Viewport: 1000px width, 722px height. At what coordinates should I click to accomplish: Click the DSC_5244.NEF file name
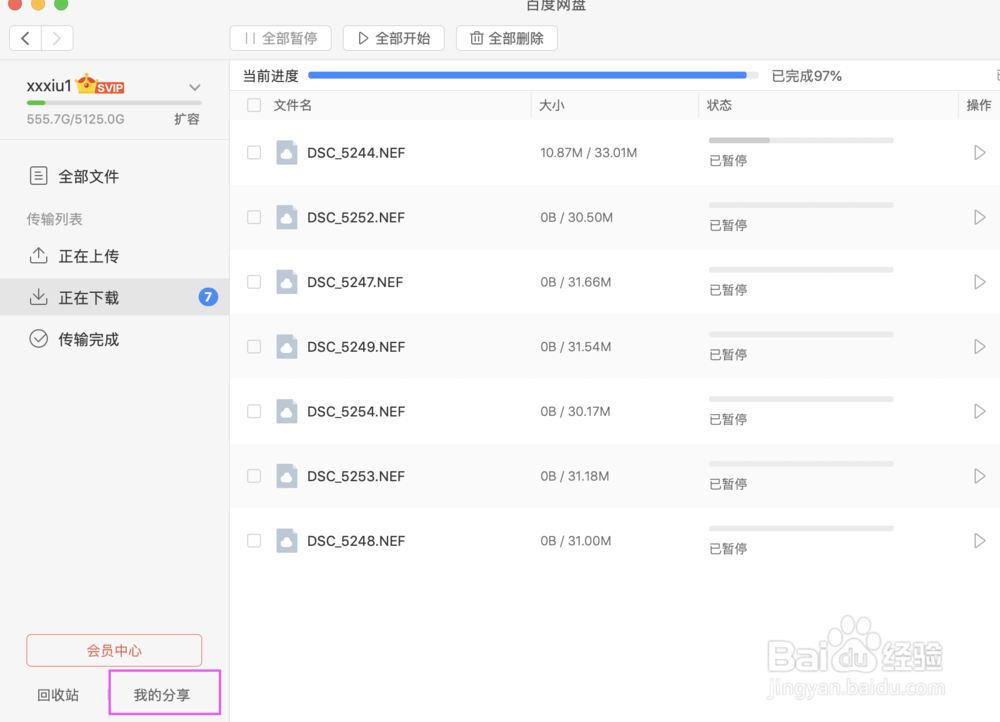pos(356,153)
